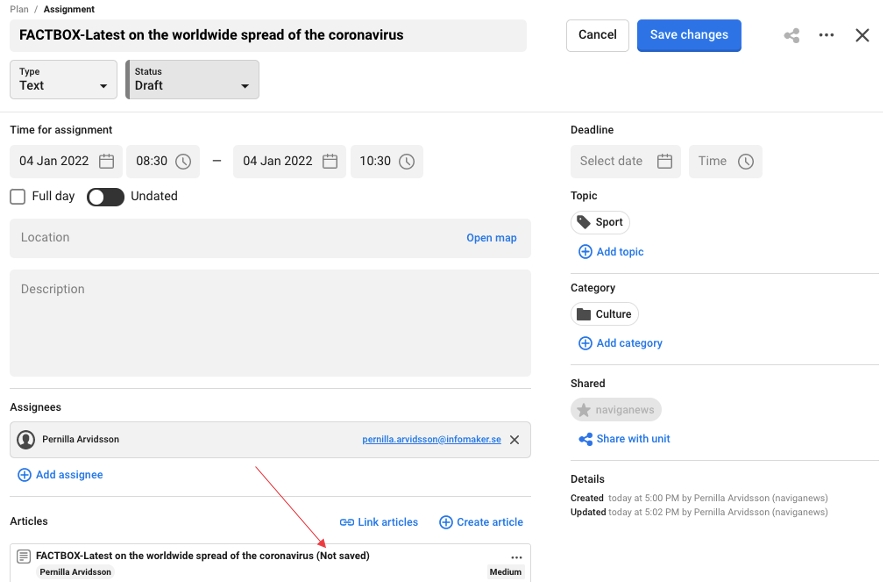
Task: Open the three-dot more options menu in header
Action: (x=826, y=35)
